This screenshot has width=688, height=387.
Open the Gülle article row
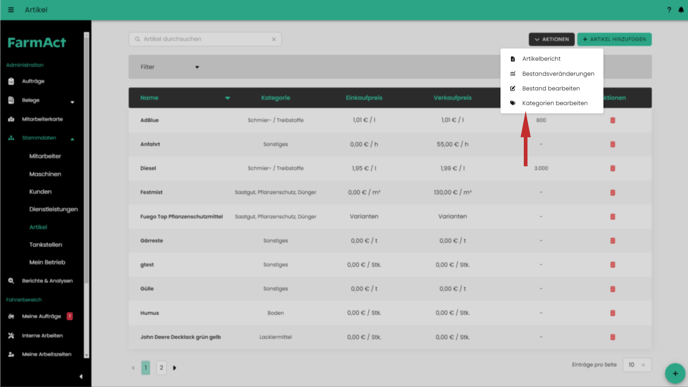click(x=390, y=289)
